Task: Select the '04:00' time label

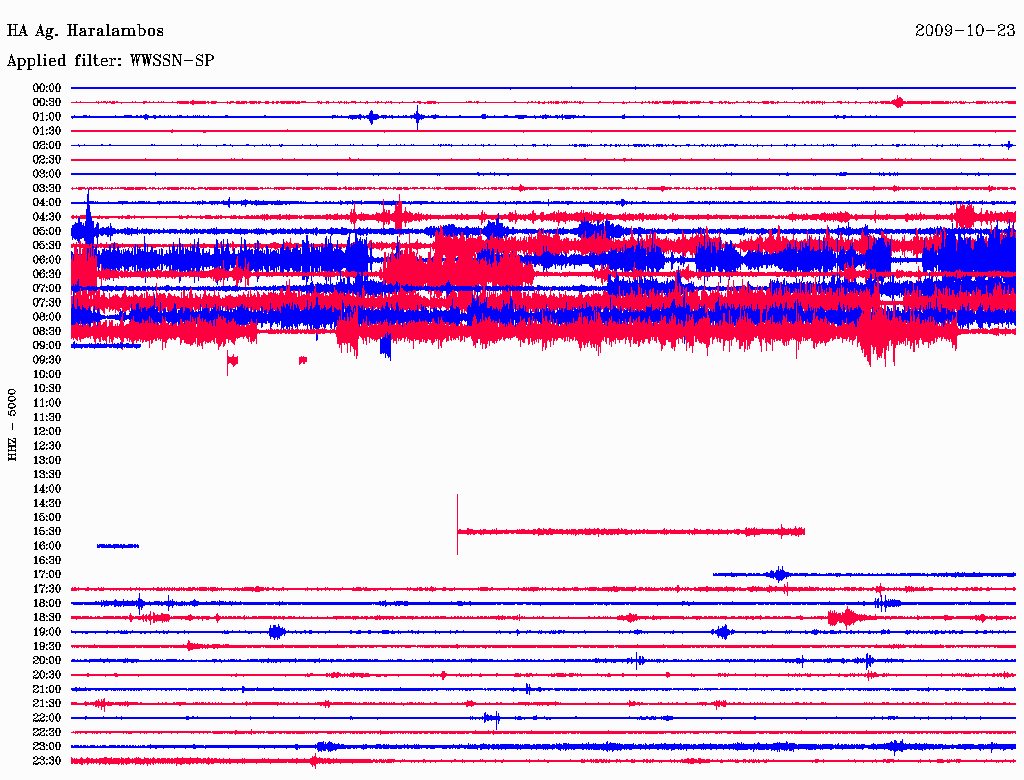Action: pos(47,203)
